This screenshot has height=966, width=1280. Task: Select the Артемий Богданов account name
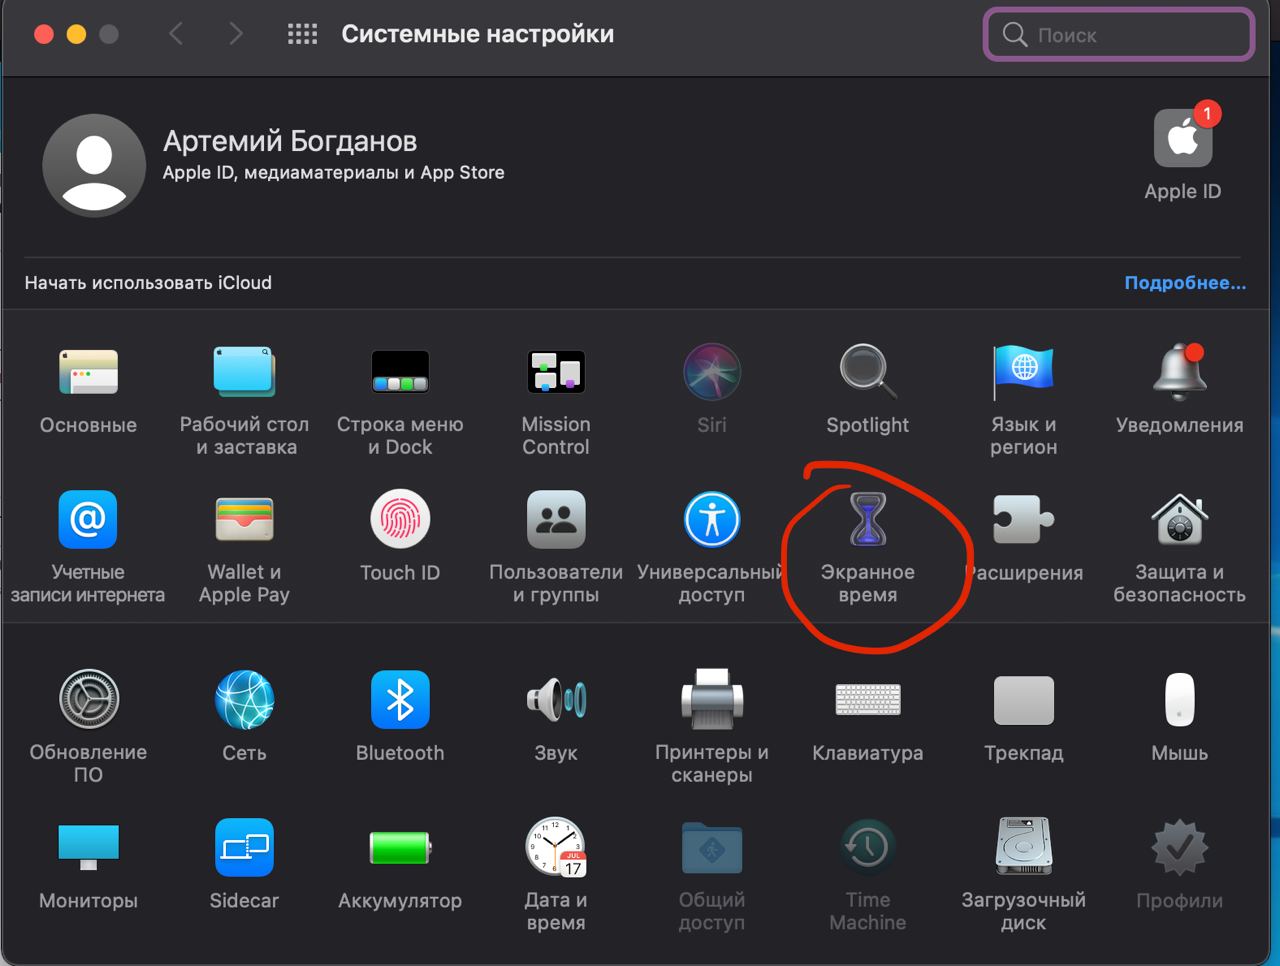(290, 141)
